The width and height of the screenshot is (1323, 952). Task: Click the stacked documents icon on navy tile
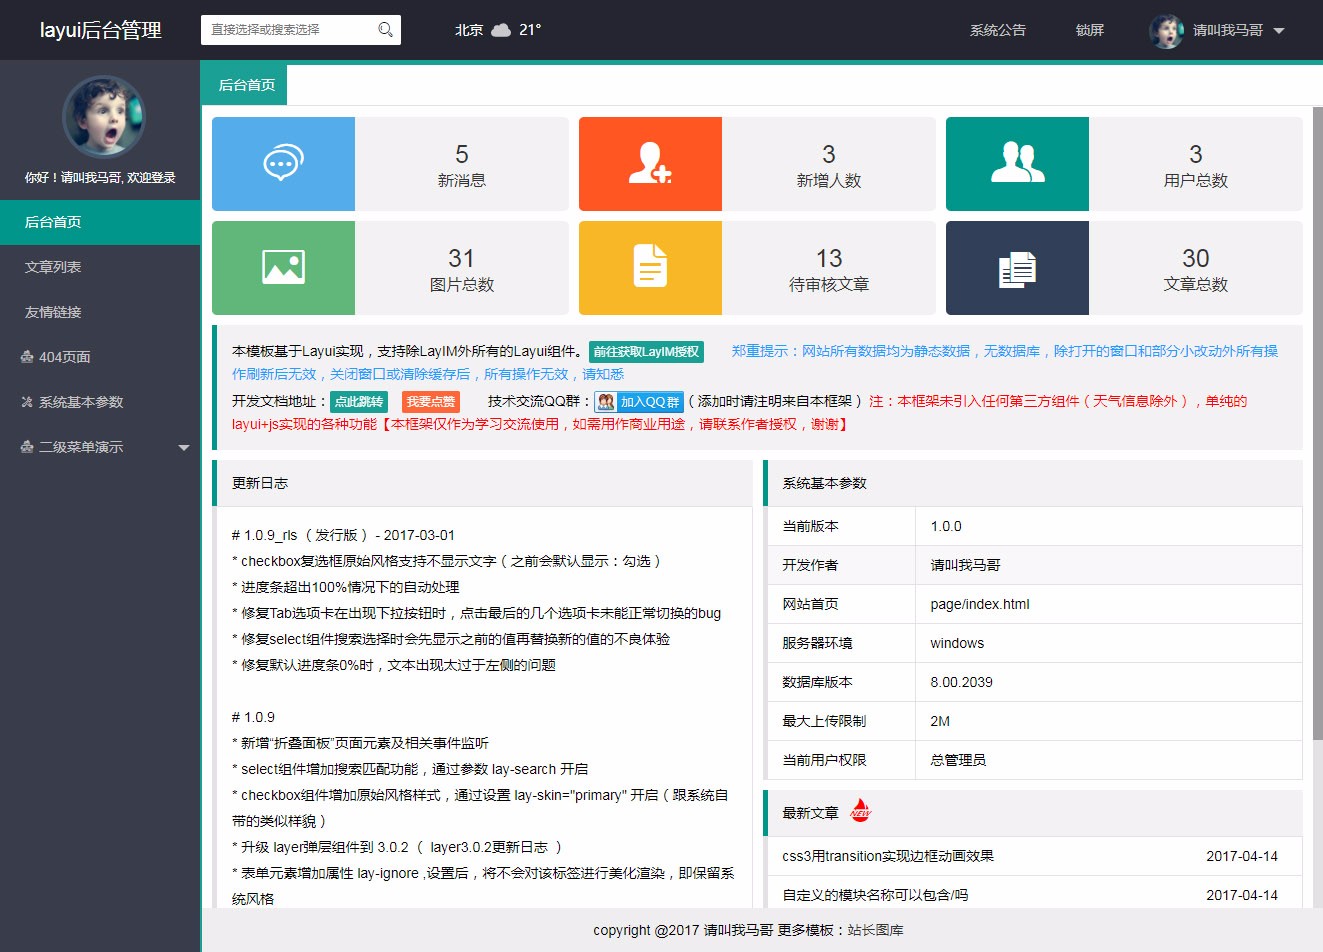tap(1017, 268)
